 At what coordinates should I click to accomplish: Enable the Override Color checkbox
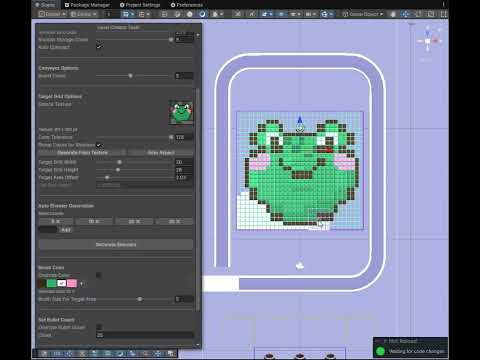coord(99,275)
